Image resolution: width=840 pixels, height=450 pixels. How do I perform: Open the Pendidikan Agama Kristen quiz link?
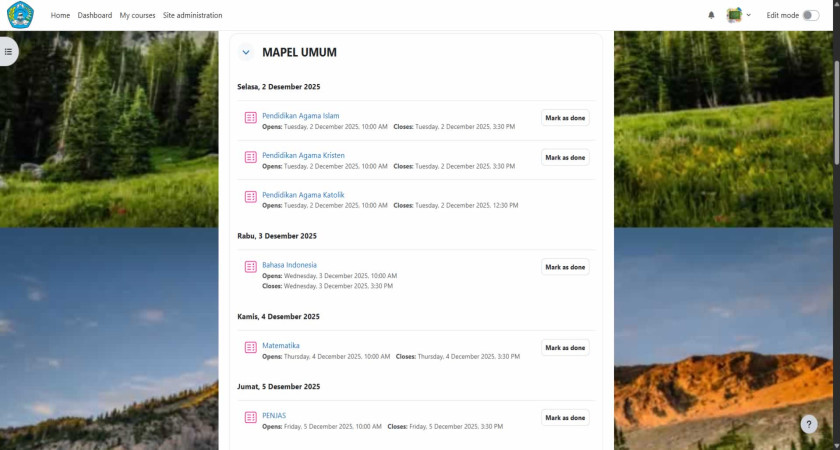[x=303, y=155]
